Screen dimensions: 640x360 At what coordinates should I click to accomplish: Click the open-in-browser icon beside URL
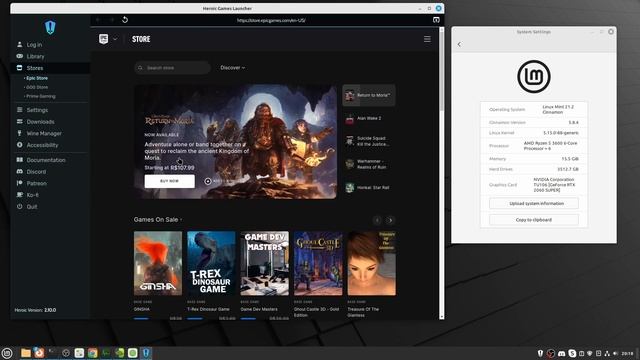pos(436,20)
